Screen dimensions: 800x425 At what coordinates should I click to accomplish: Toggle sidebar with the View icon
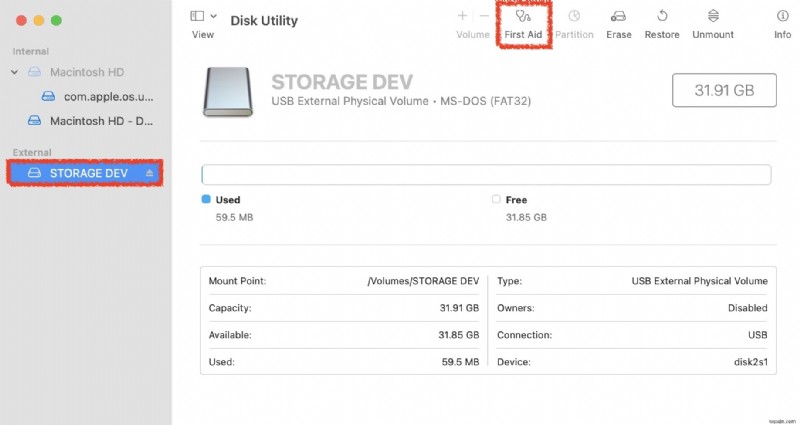[197, 16]
